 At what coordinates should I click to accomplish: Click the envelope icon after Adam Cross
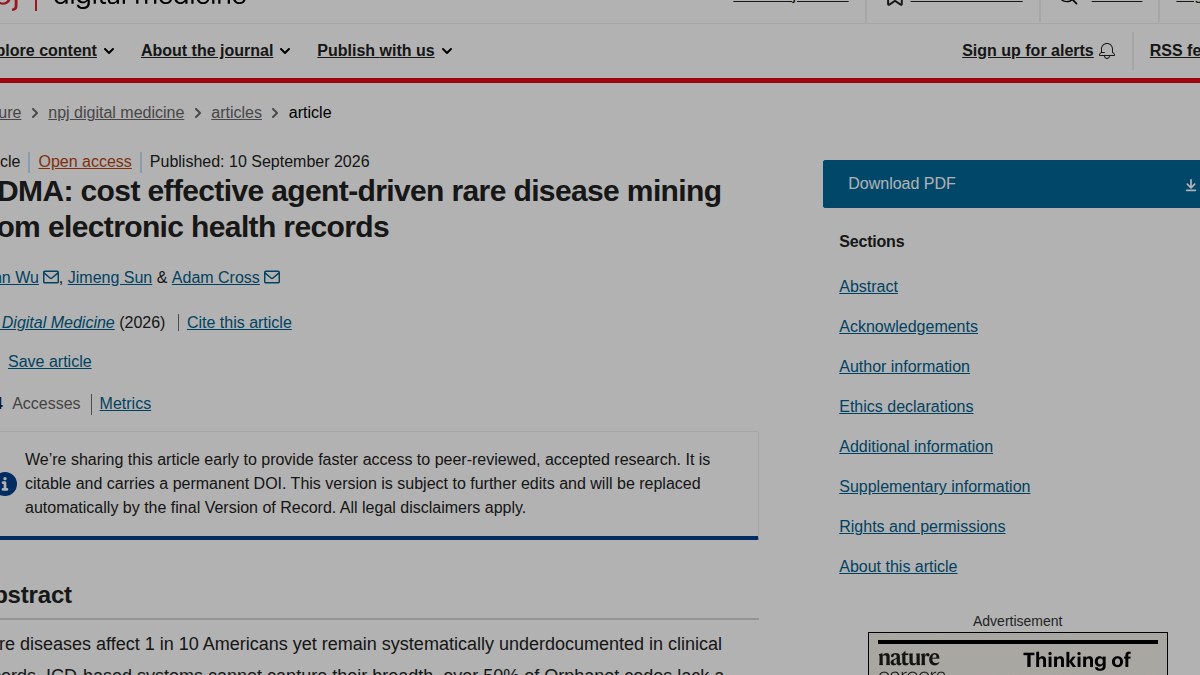pyautogui.click(x=272, y=277)
